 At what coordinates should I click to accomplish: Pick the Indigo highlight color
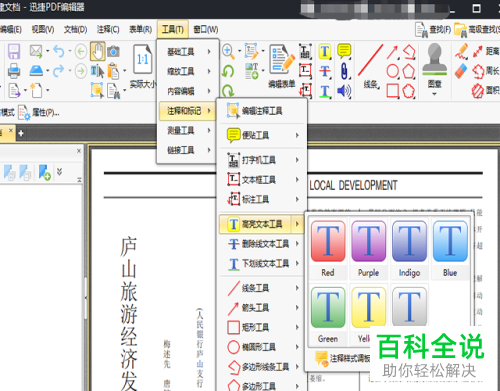click(x=409, y=248)
